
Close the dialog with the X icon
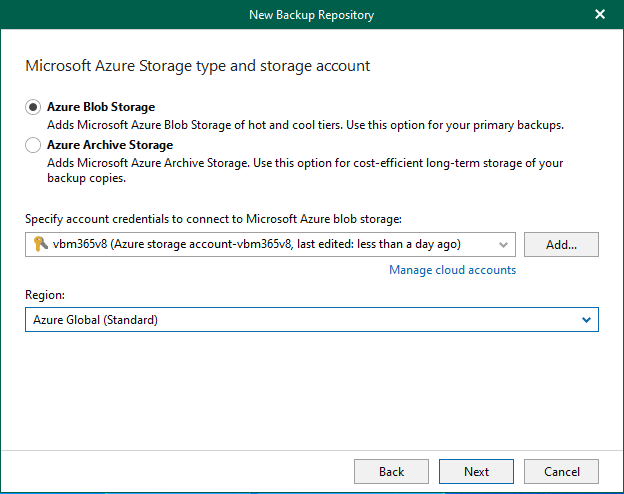pos(600,14)
